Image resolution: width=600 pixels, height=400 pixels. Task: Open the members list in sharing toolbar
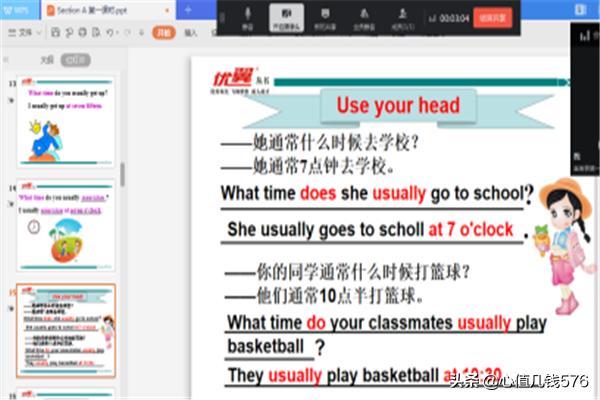point(403,18)
